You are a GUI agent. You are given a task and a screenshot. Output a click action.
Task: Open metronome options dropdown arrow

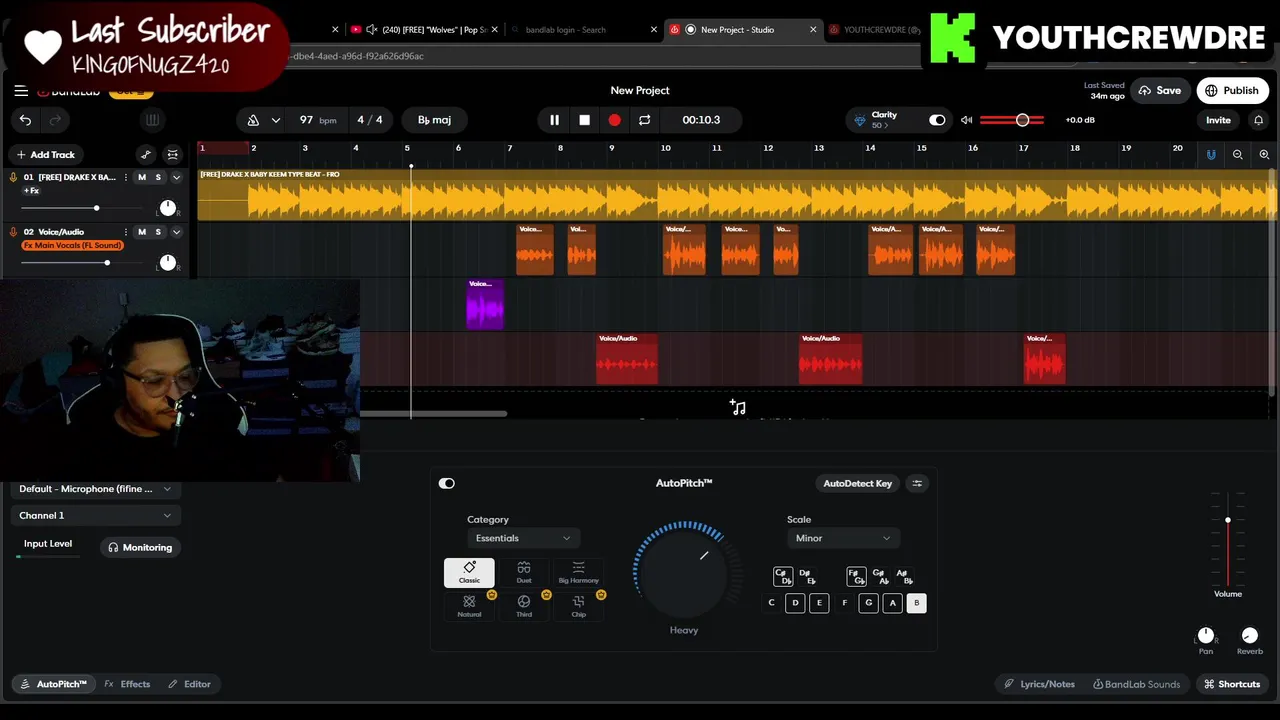[275, 120]
